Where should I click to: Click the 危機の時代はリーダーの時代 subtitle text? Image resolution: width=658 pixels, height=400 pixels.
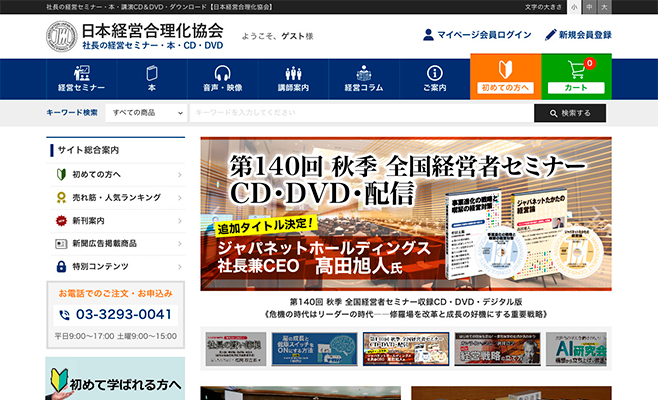[x=406, y=314]
